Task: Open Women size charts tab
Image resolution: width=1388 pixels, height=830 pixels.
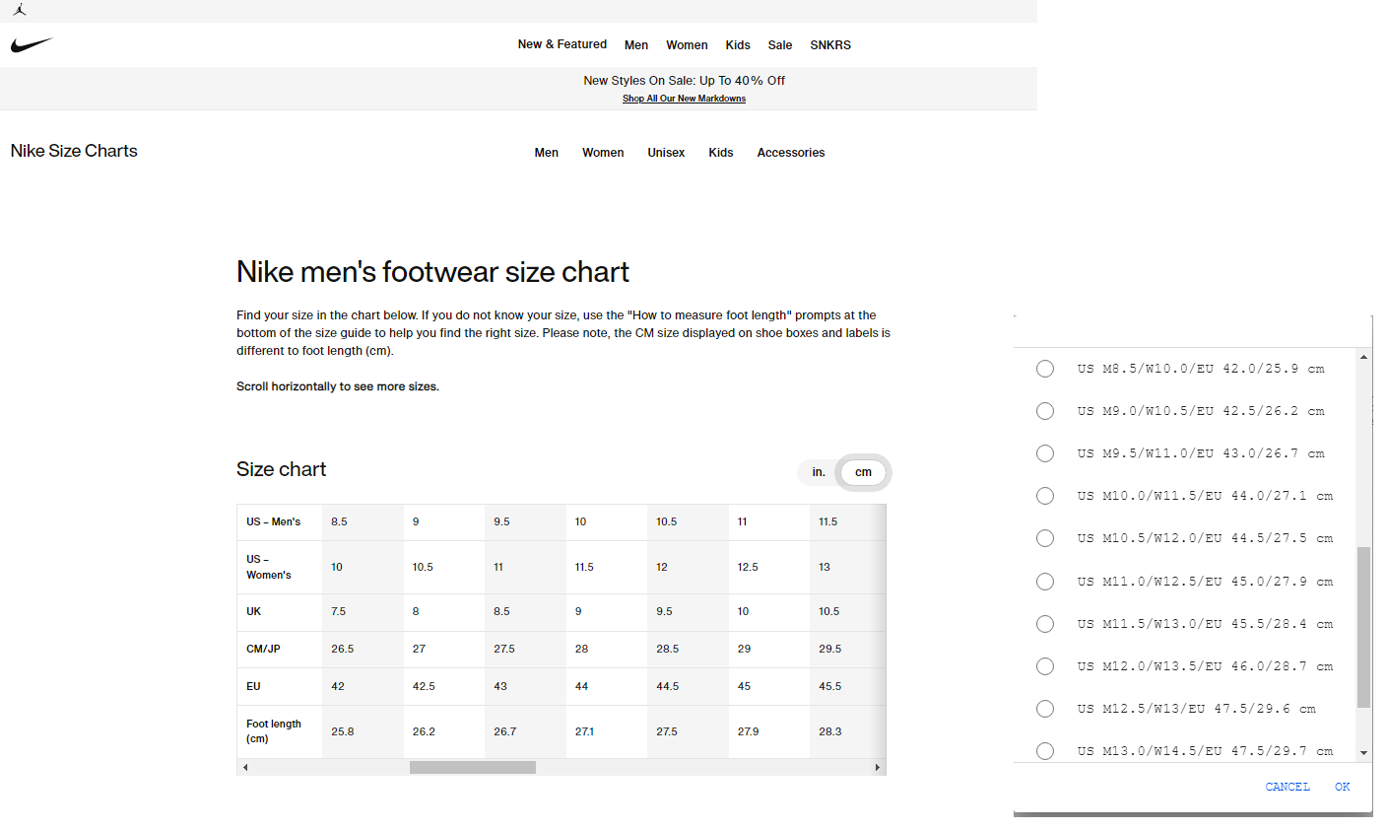Action: [603, 153]
